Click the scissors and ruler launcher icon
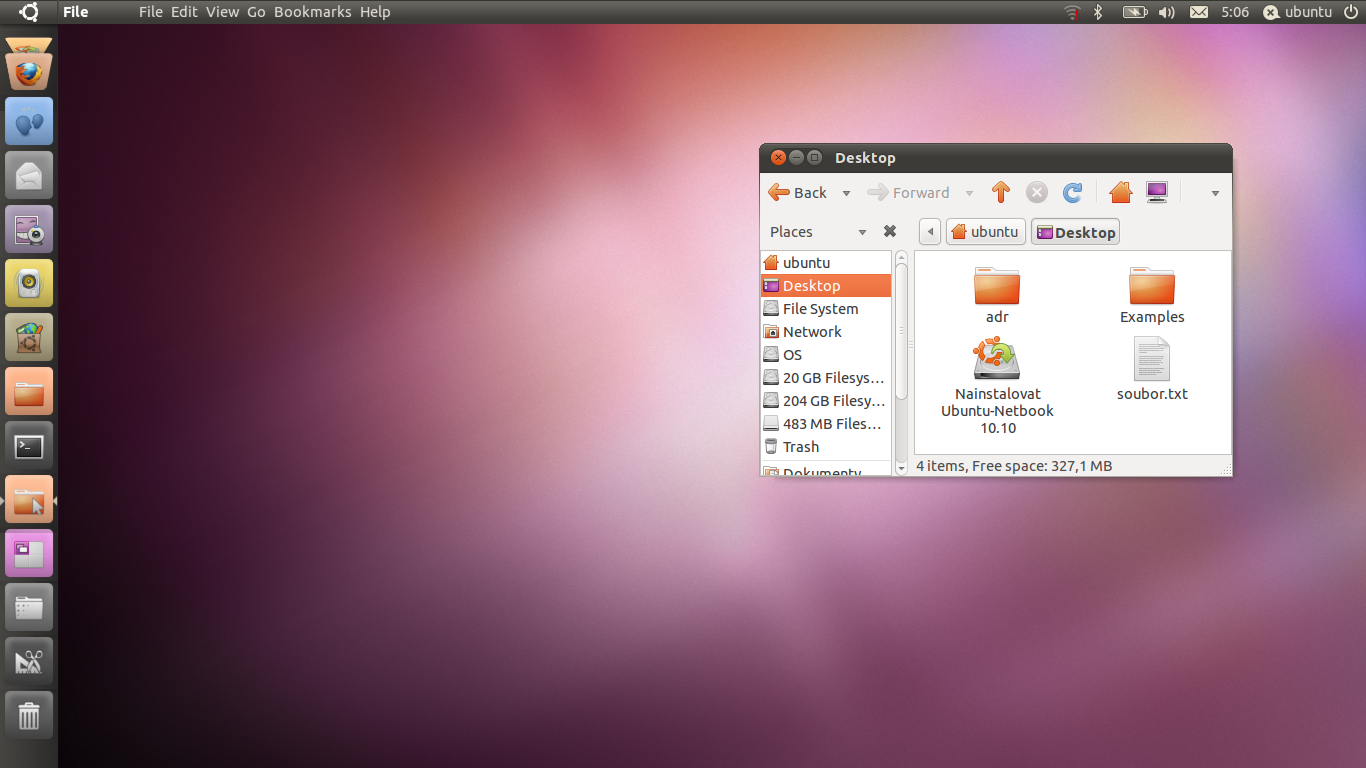Viewport: 1366px width, 768px height. (29, 661)
